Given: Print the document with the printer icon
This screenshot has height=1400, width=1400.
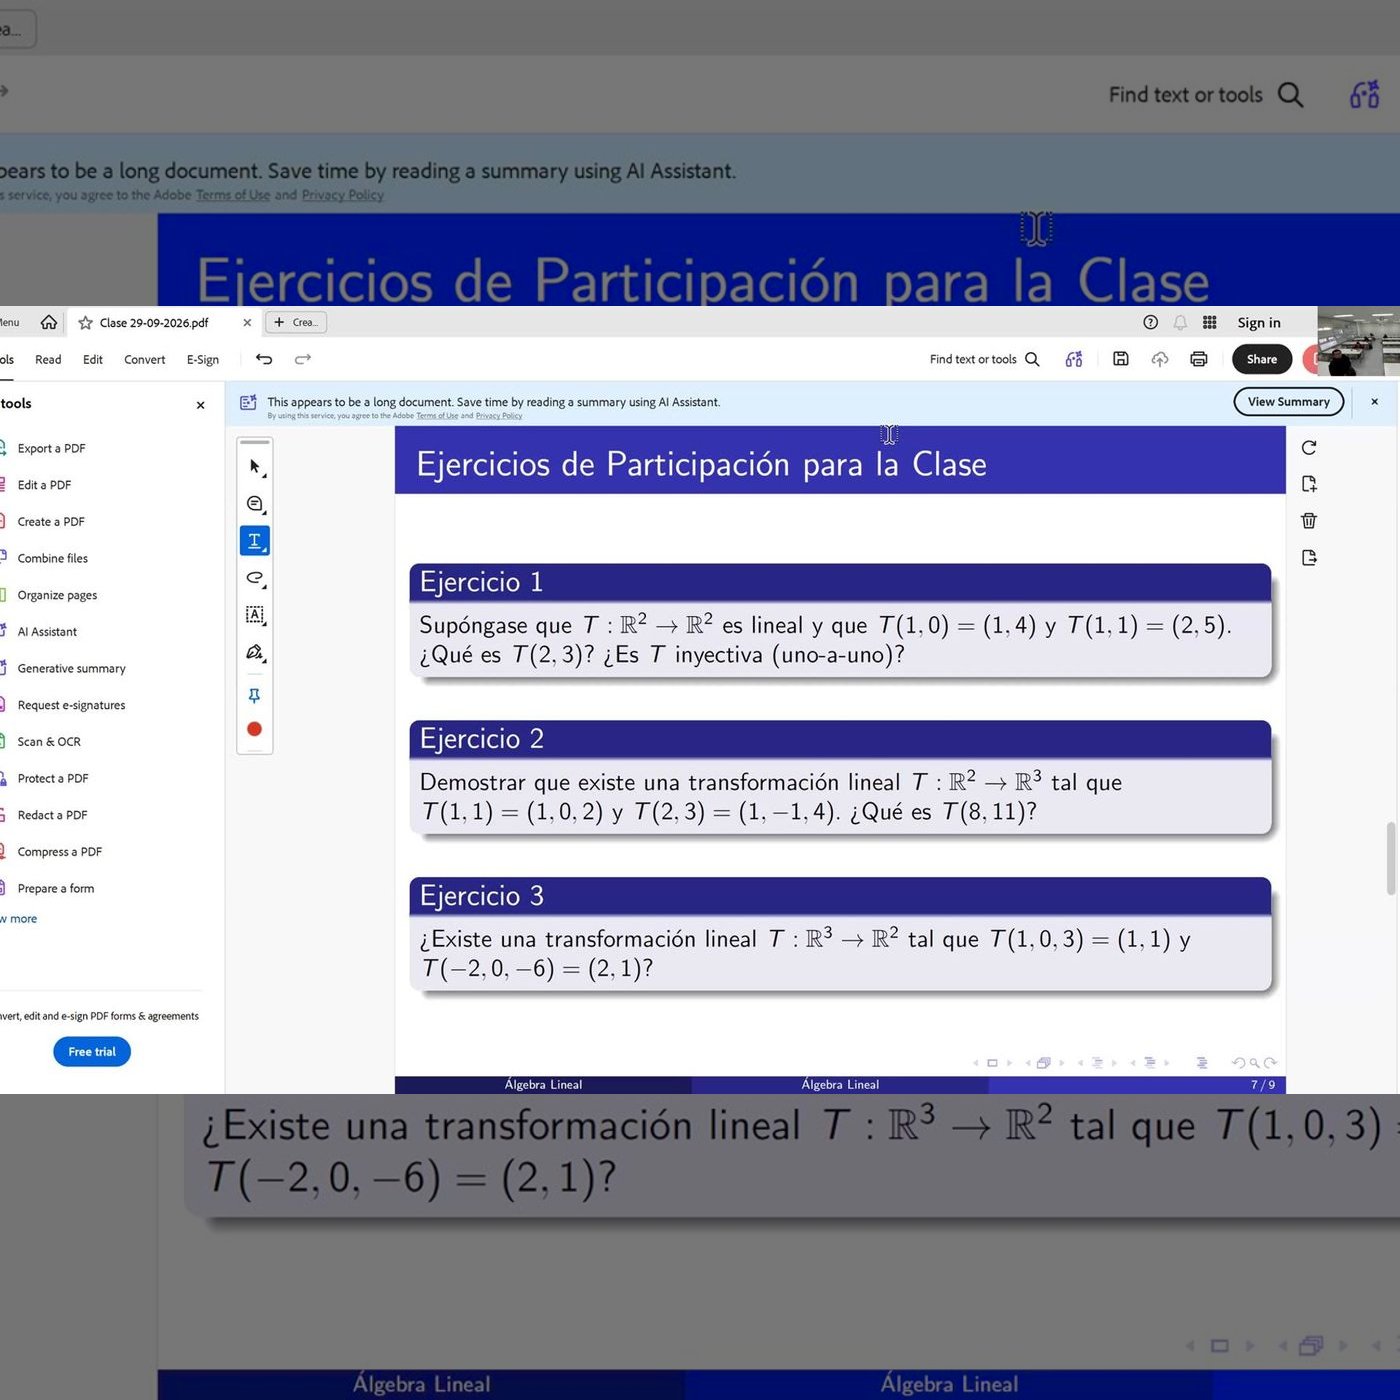Looking at the screenshot, I should 1199,359.
